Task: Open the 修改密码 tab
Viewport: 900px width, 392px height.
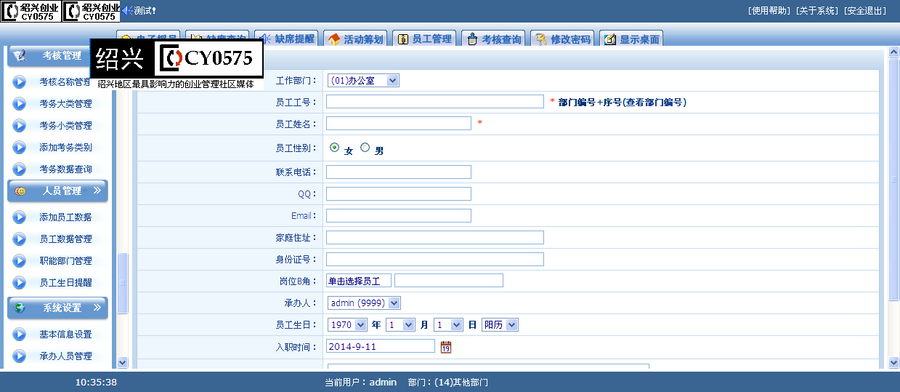Action: [562, 39]
